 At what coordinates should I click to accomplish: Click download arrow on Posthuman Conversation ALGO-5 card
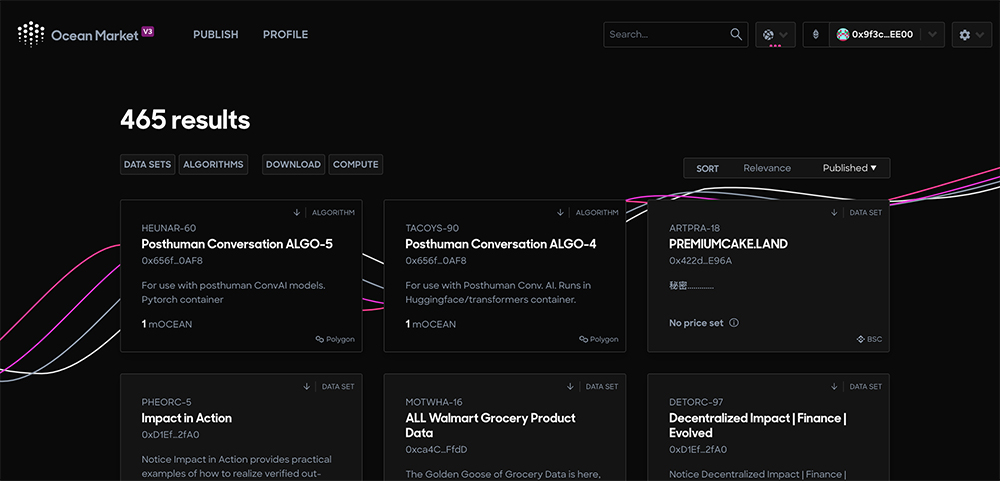click(x=297, y=212)
